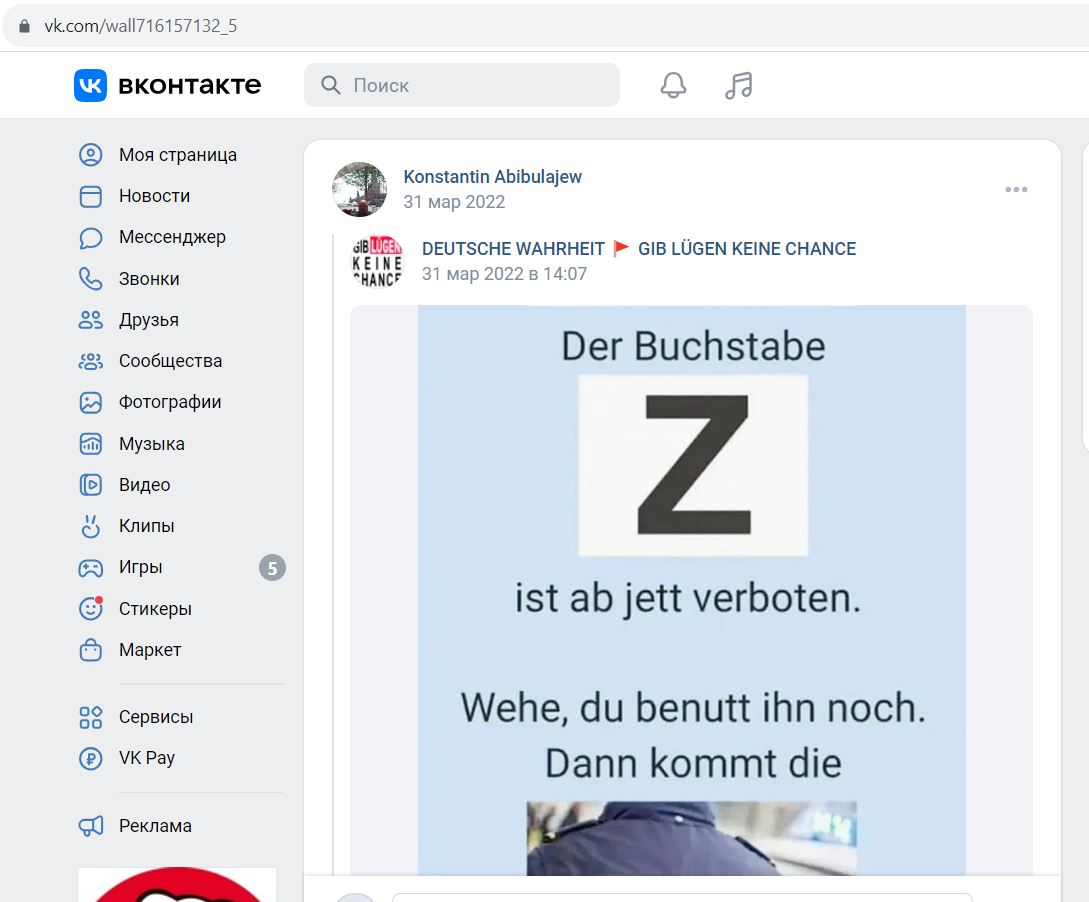Click the VK Pay ruble icon
1089x902 pixels.
90,758
